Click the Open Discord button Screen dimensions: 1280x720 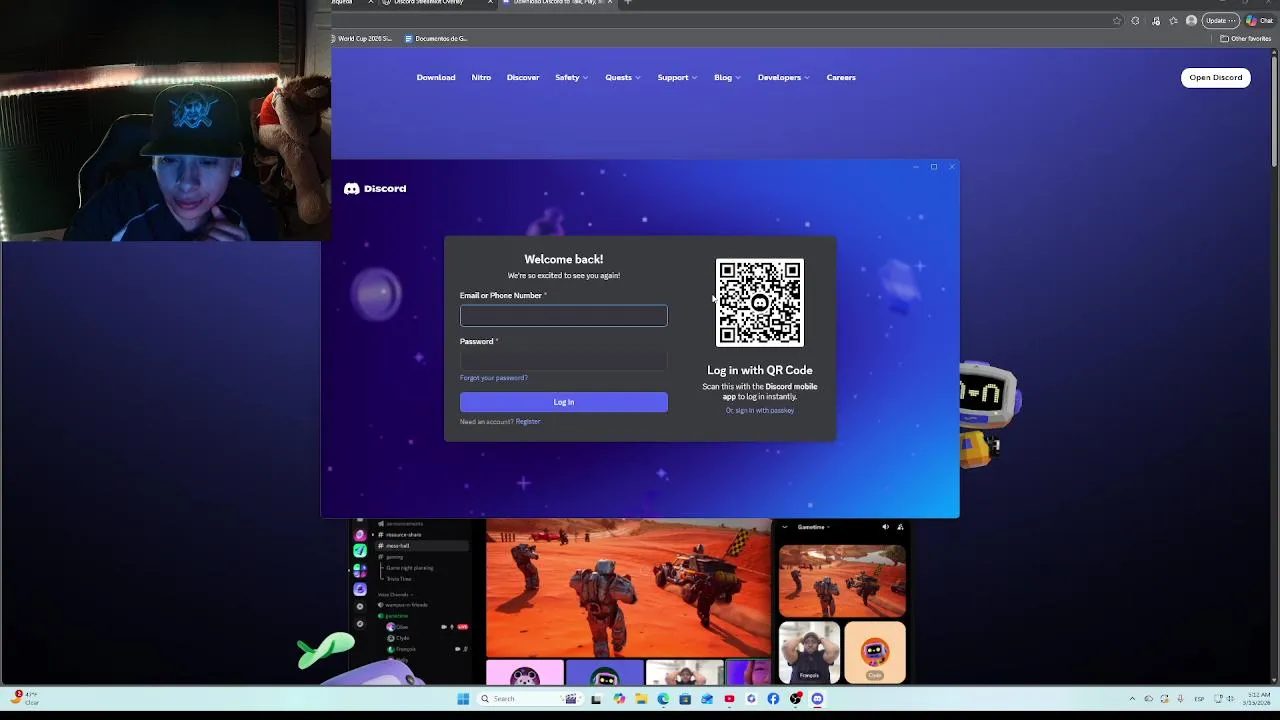pos(1216,77)
